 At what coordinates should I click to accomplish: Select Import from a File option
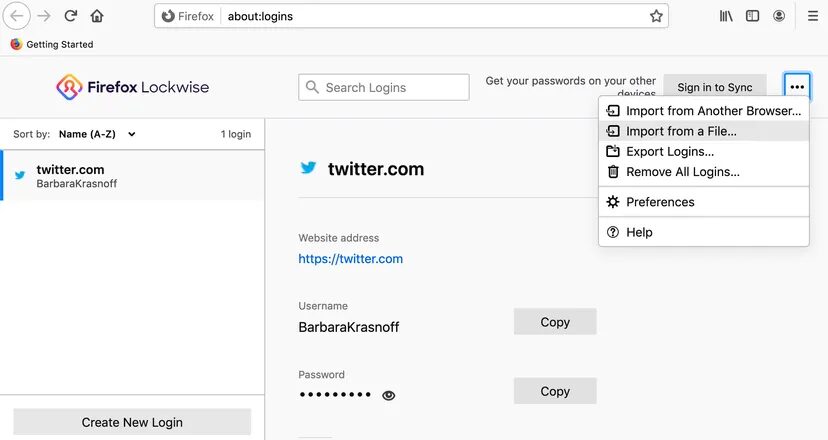pos(681,131)
